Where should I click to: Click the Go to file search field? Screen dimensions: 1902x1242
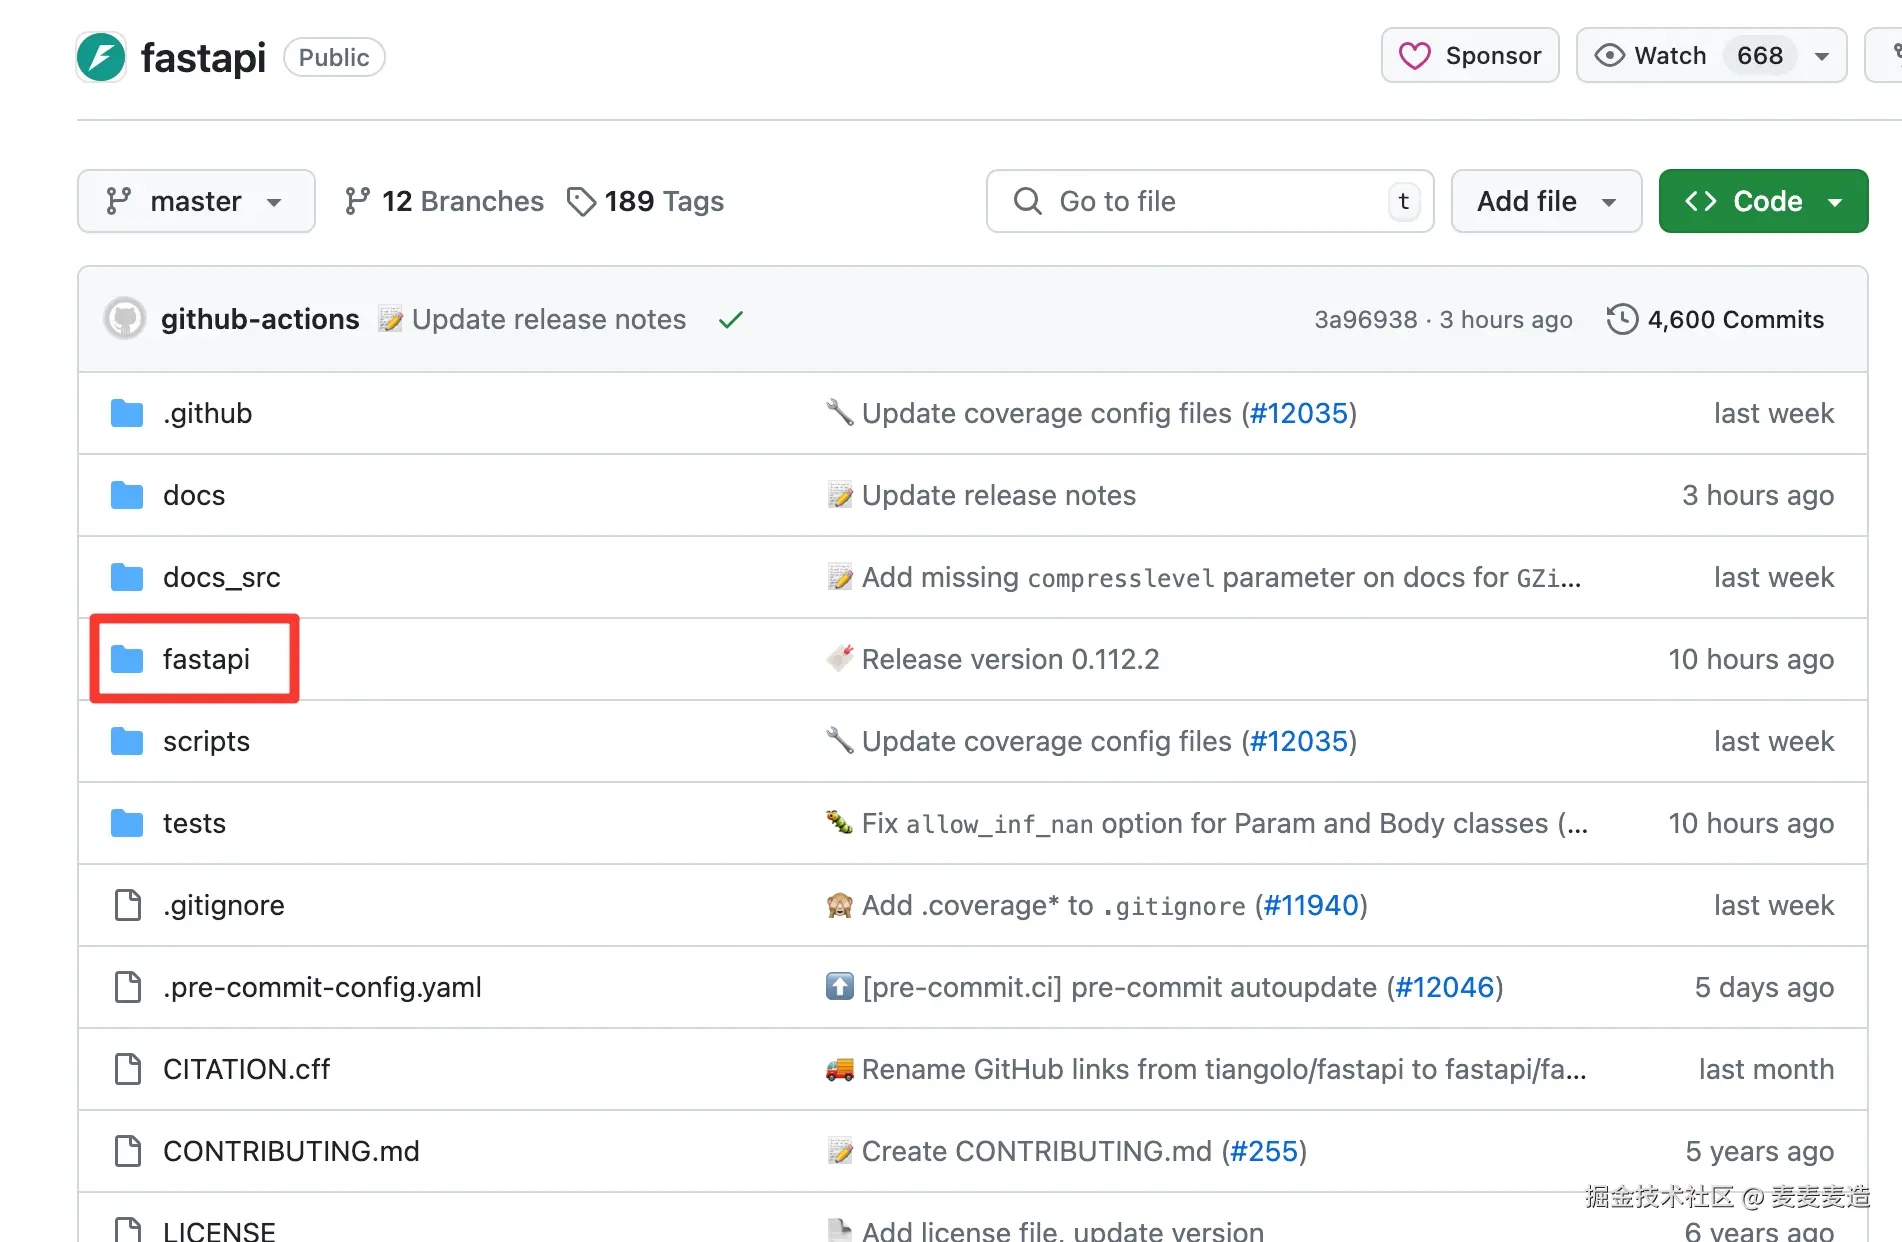click(1200, 201)
